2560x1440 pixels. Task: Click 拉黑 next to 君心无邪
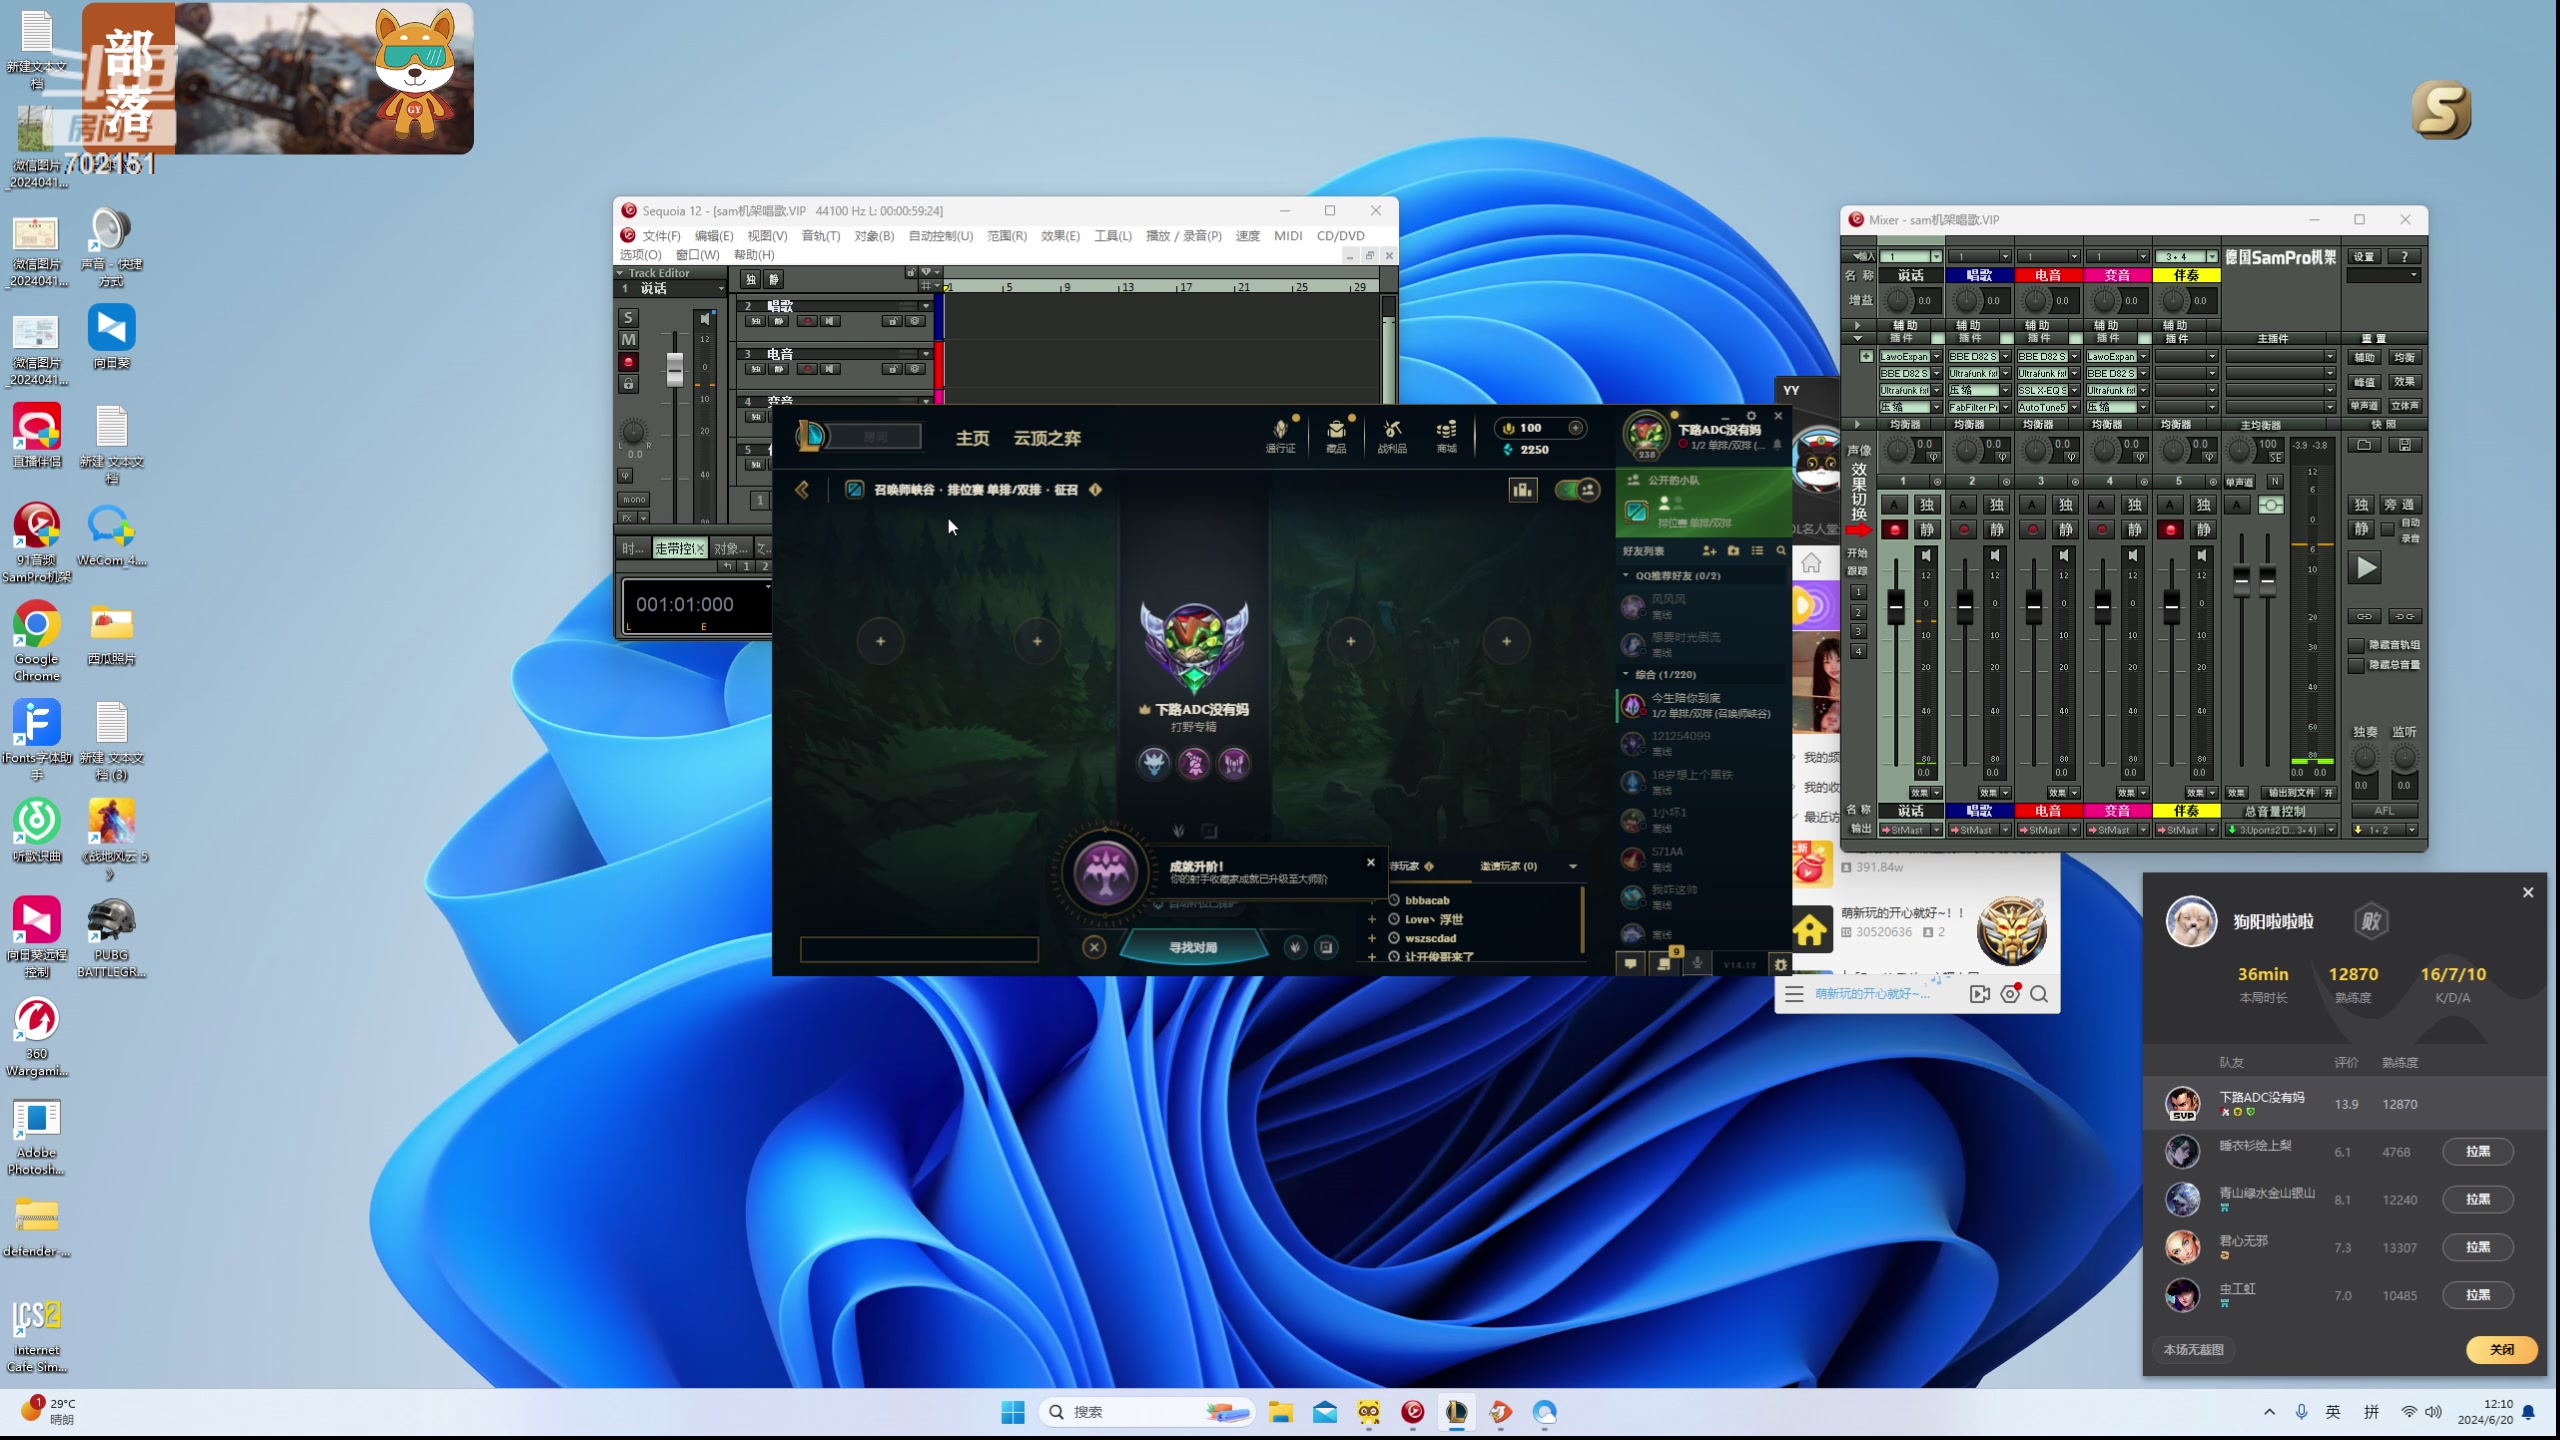tap(2477, 1247)
